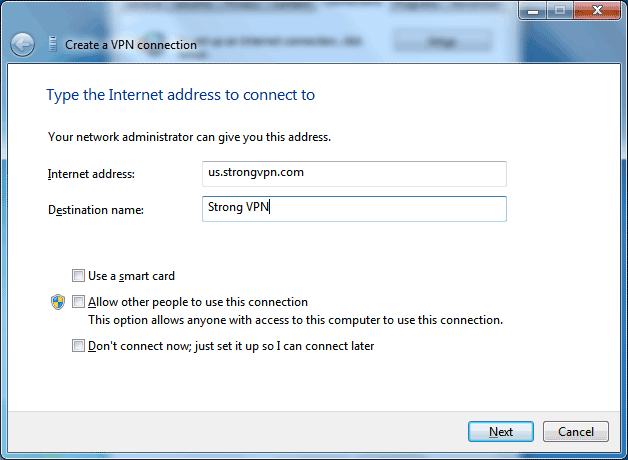This screenshot has width=628, height=460.
Task: Click the Type the Internet address heading
Action: click(181, 95)
